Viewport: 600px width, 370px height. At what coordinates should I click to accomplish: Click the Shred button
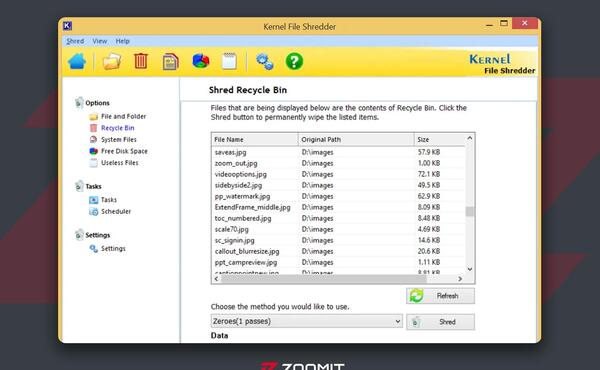(x=440, y=322)
